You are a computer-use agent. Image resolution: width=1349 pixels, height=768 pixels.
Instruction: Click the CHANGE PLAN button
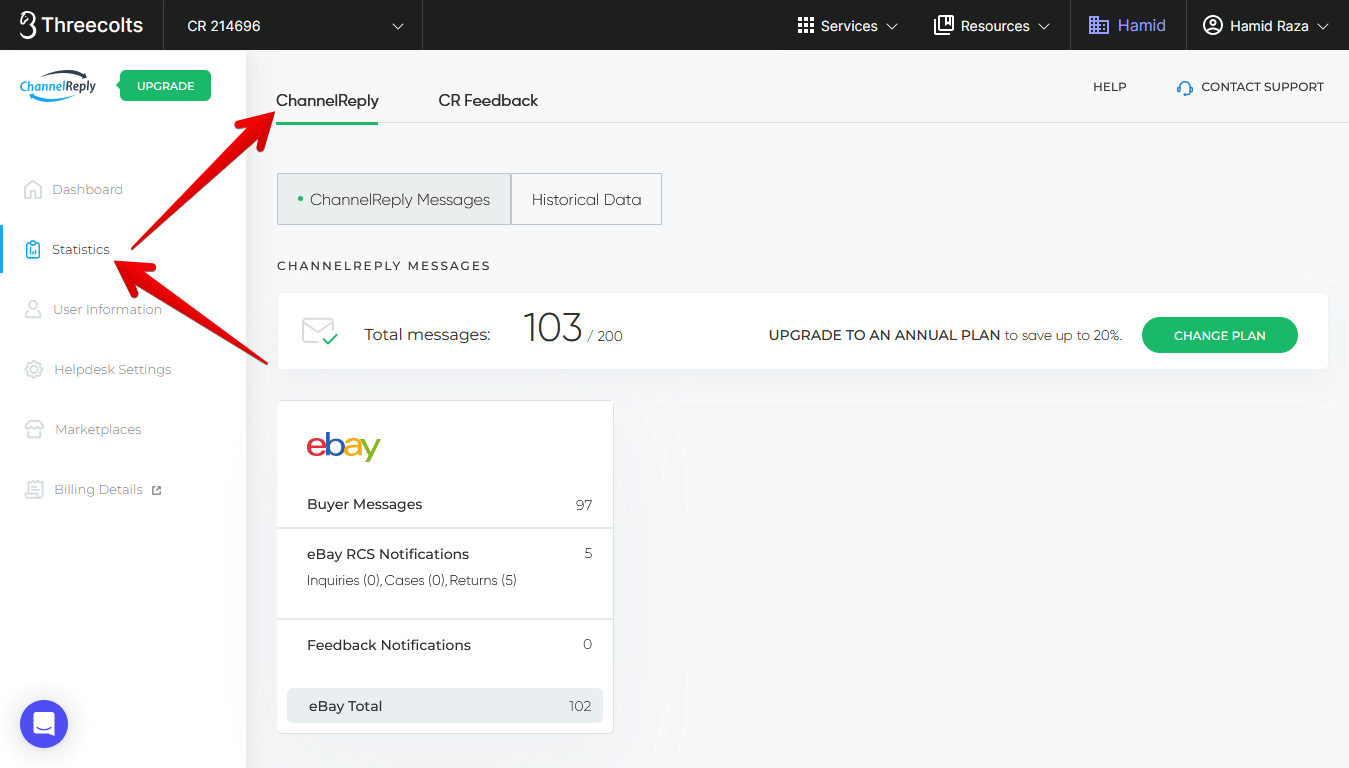1219,335
